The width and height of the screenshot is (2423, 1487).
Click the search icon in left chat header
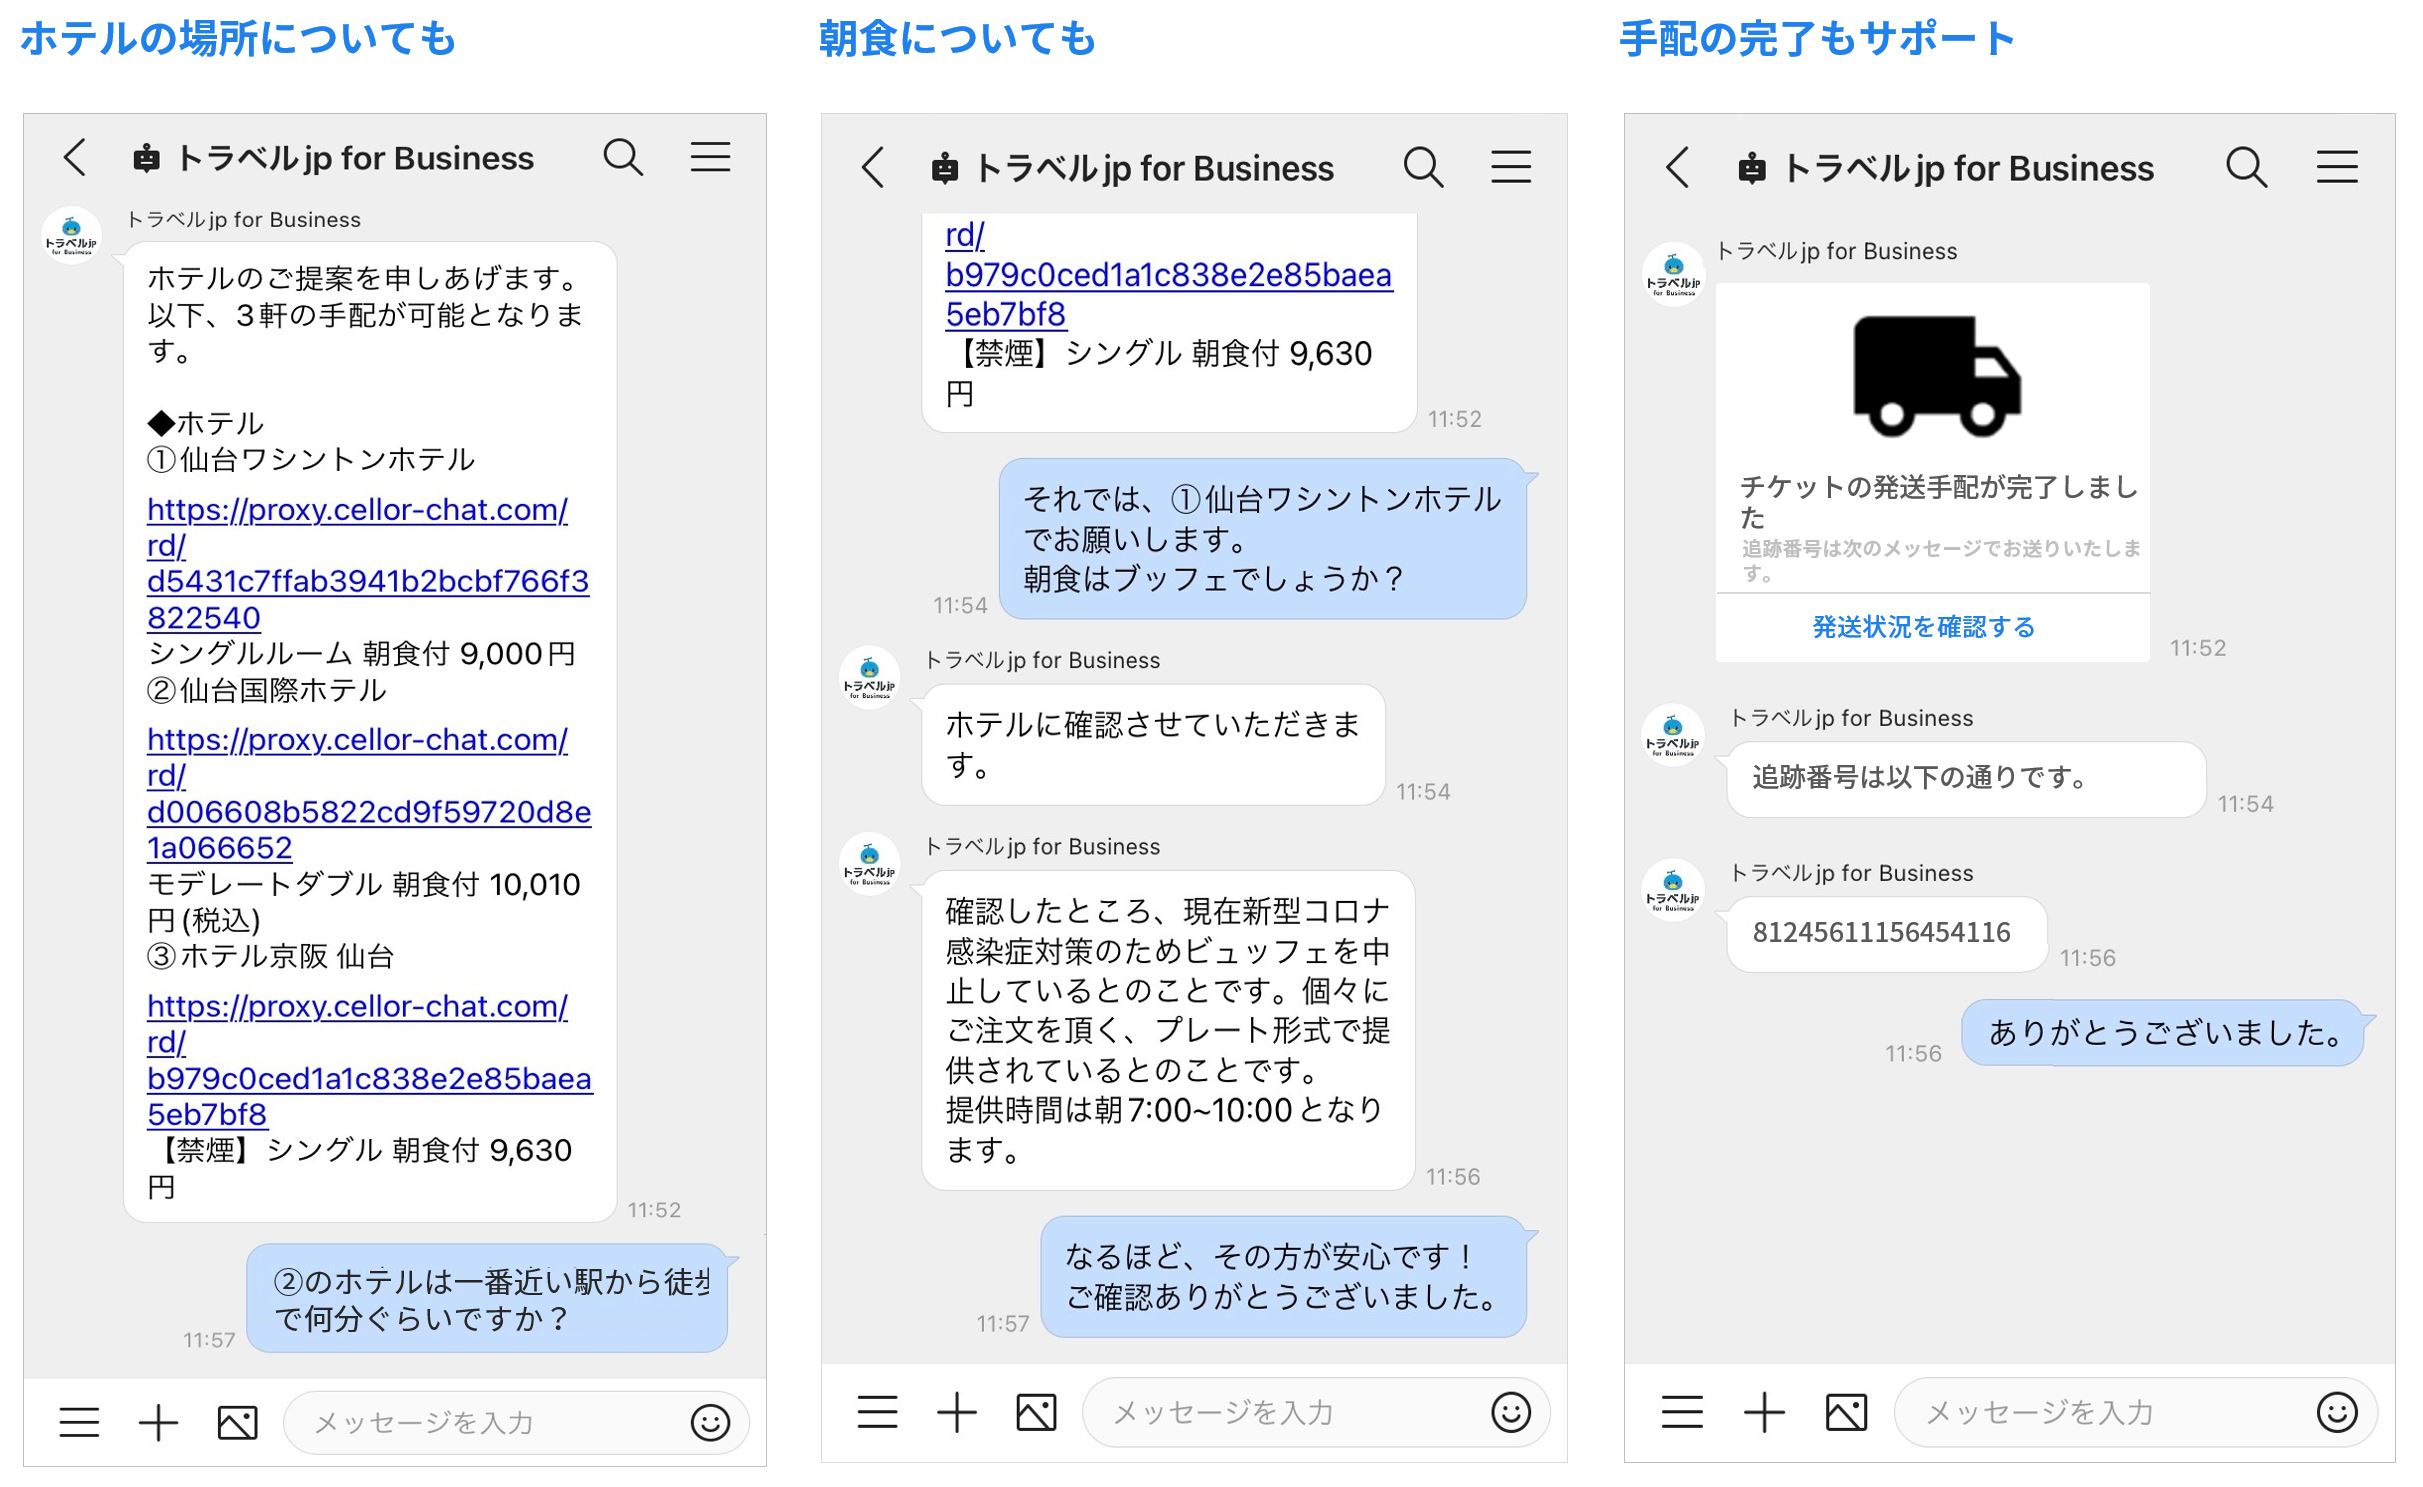[x=622, y=157]
